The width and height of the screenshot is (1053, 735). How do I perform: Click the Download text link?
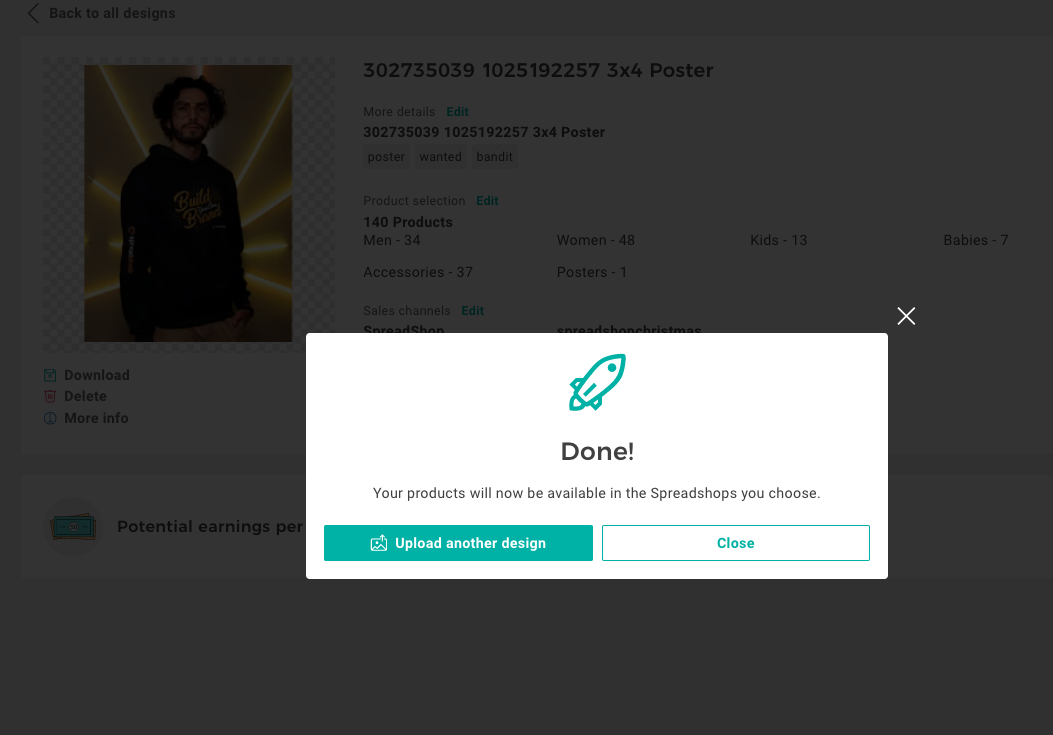click(97, 375)
